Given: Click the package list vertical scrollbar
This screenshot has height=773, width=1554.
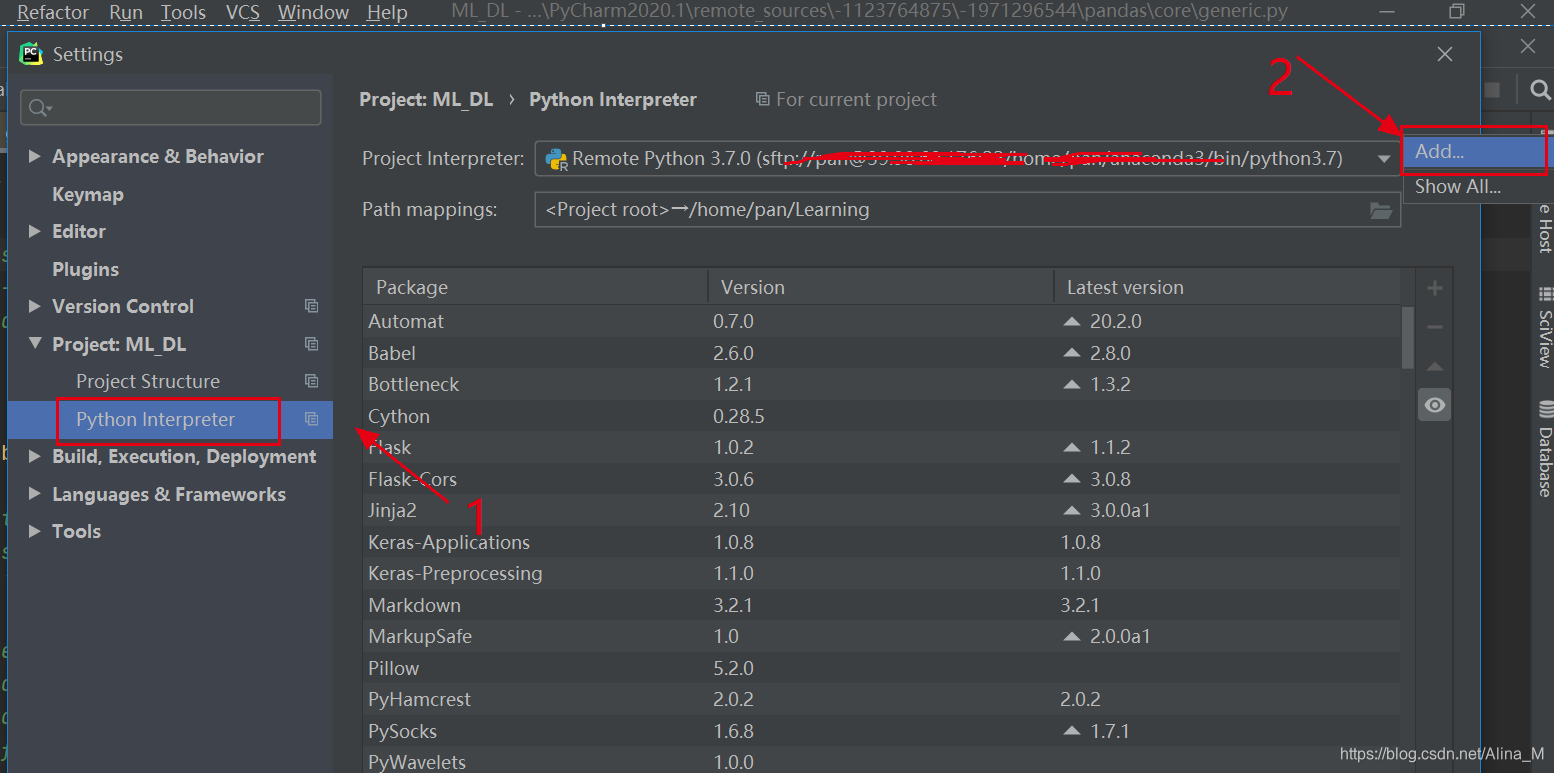Looking at the screenshot, I should [1408, 338].
